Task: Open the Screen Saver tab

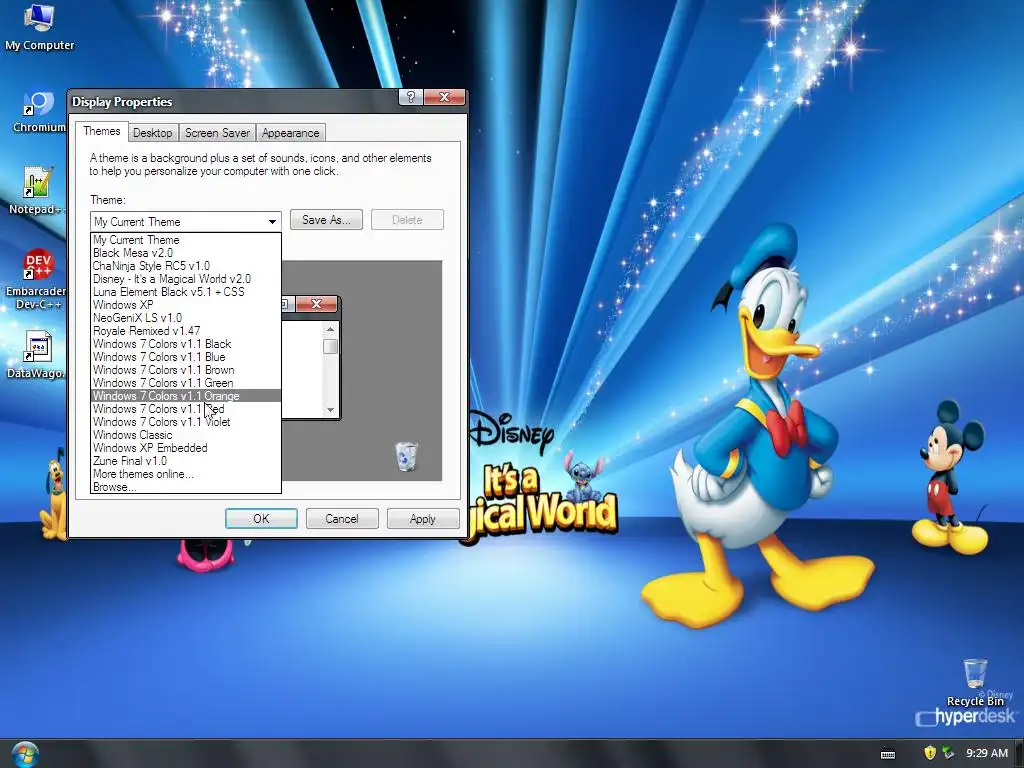Action: pyautogui.click(x=217, y=133)
